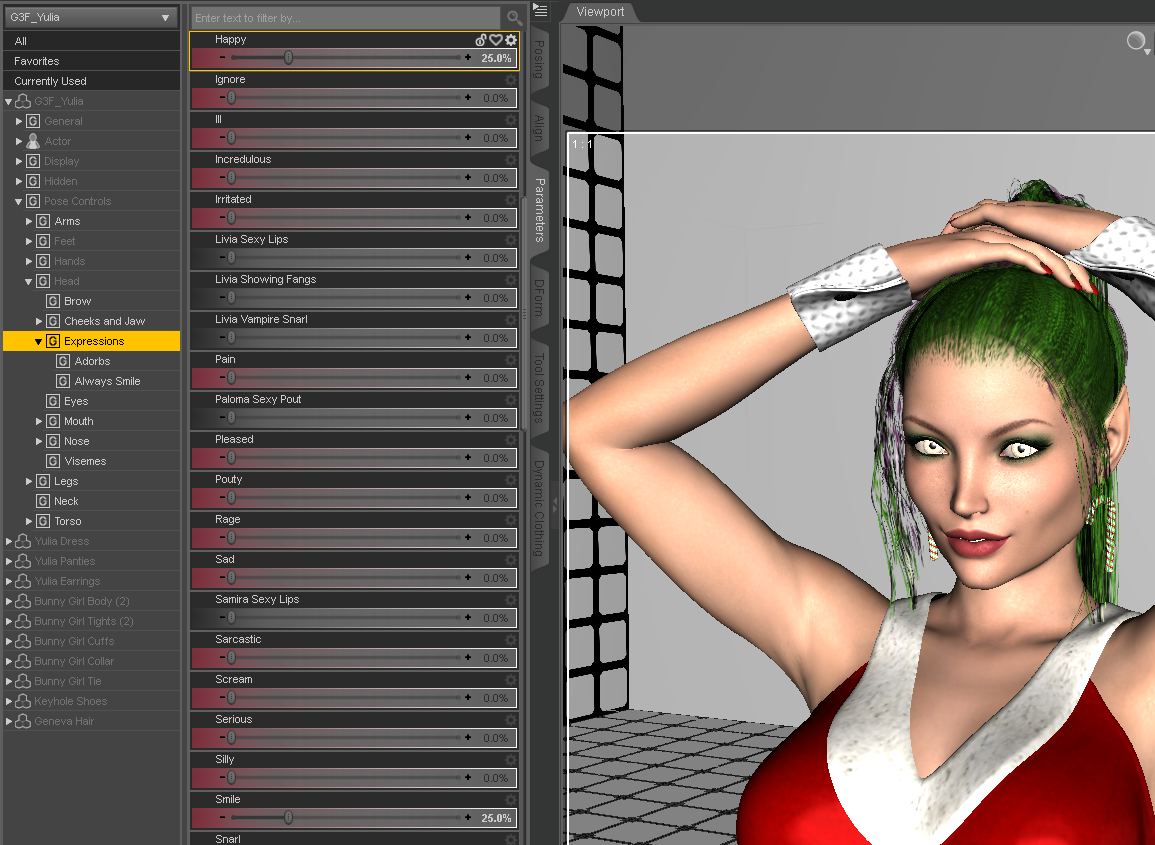Collapse the Pose Controls group
1155x845 pixels.
(19, 201)
